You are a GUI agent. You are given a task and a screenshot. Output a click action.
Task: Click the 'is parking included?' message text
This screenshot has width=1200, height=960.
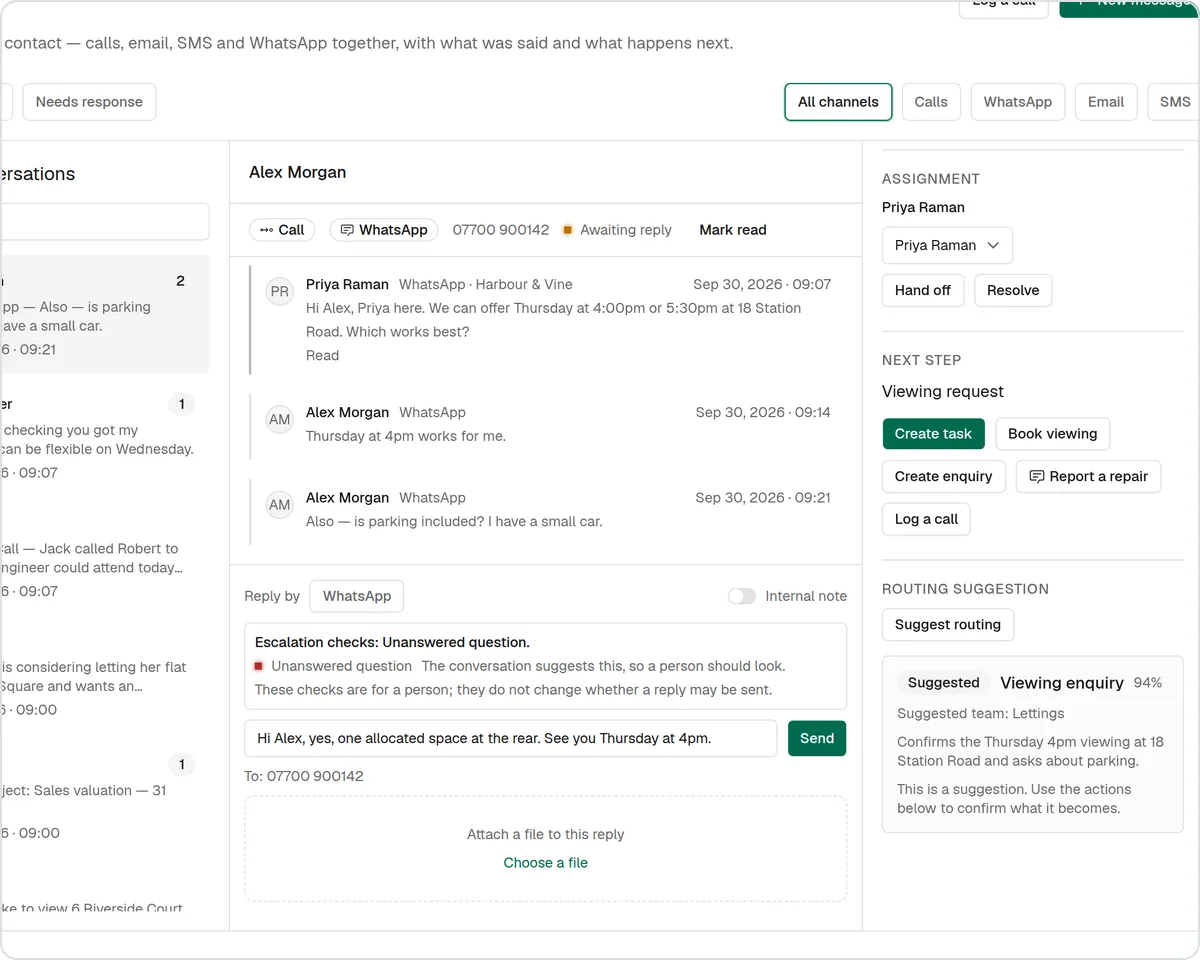pos(454,521)
